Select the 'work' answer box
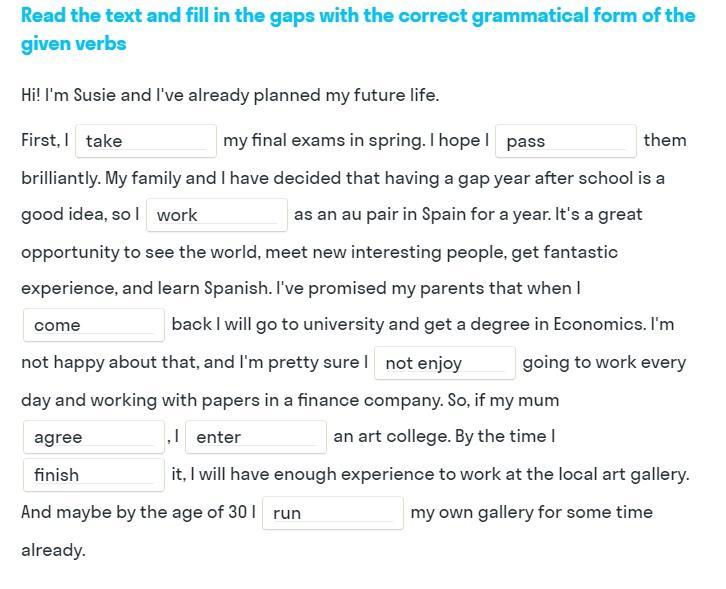The height and width of the screenshot is (589, 726). point(217,215)
